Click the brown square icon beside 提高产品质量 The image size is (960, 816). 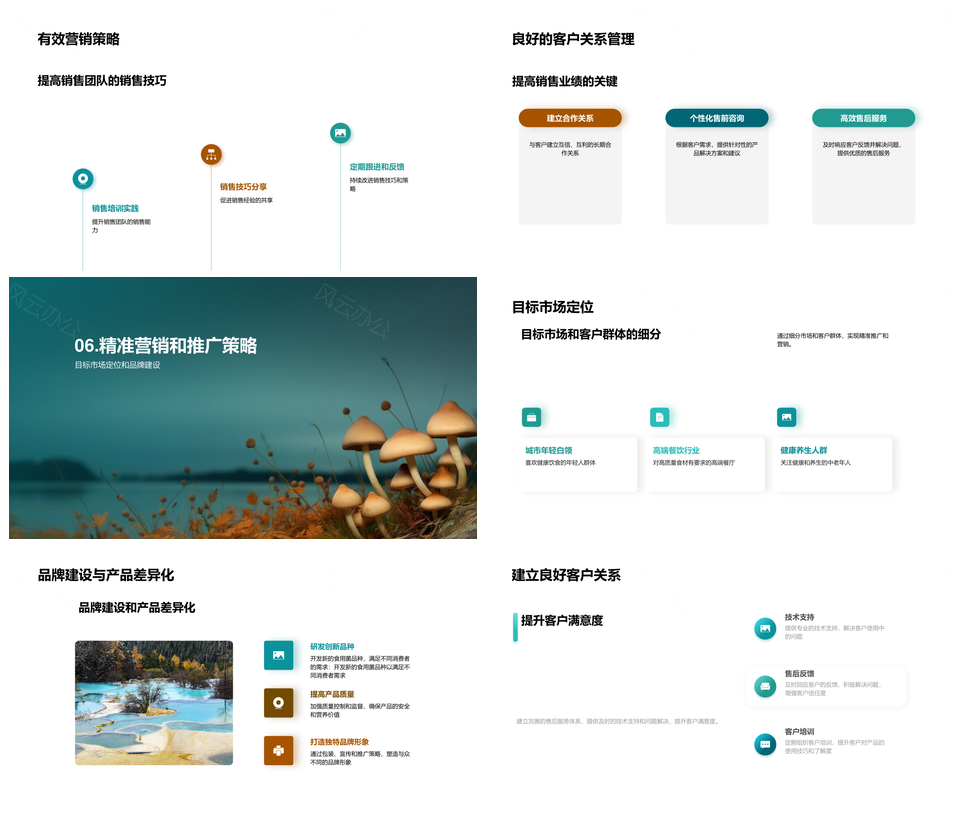(x=278, y=703)
